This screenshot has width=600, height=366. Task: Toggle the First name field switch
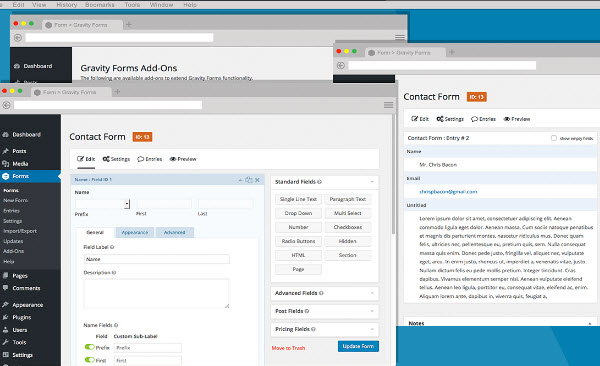coord(90,359)
